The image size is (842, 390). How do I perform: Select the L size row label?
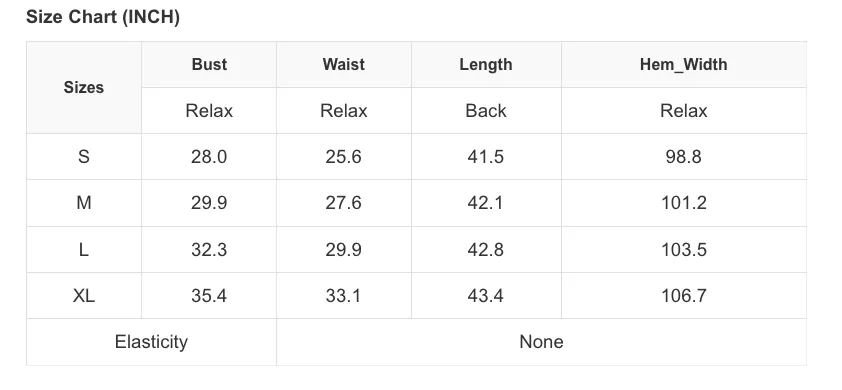point(84,250)
